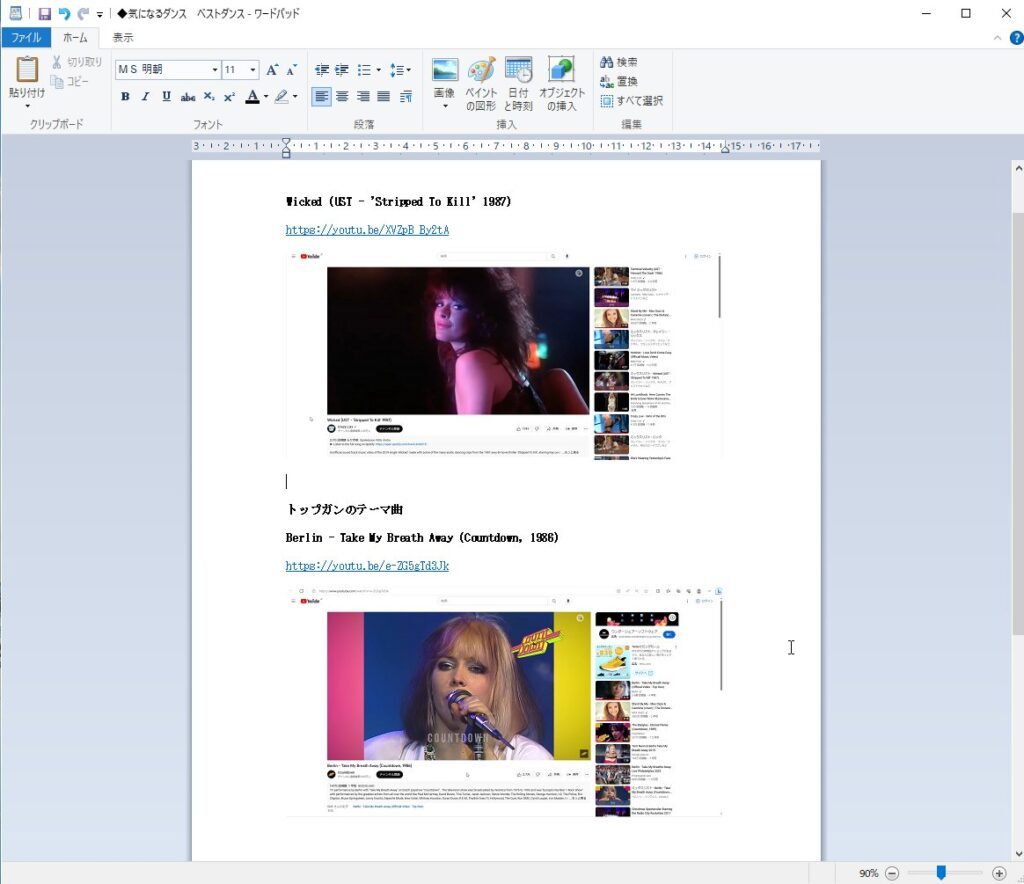Click 検索 find button
This screenshot has width=1024, height=884.
[x=618, y=62]
